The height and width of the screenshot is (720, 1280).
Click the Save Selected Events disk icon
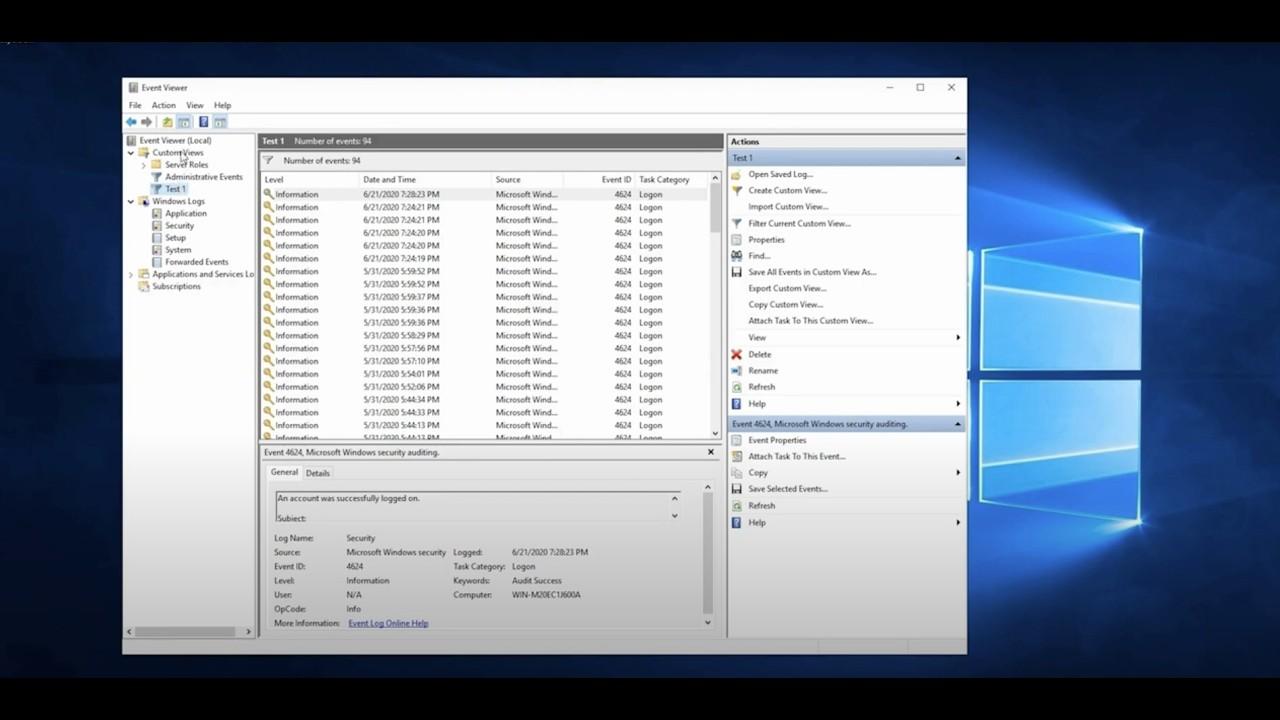737,489
